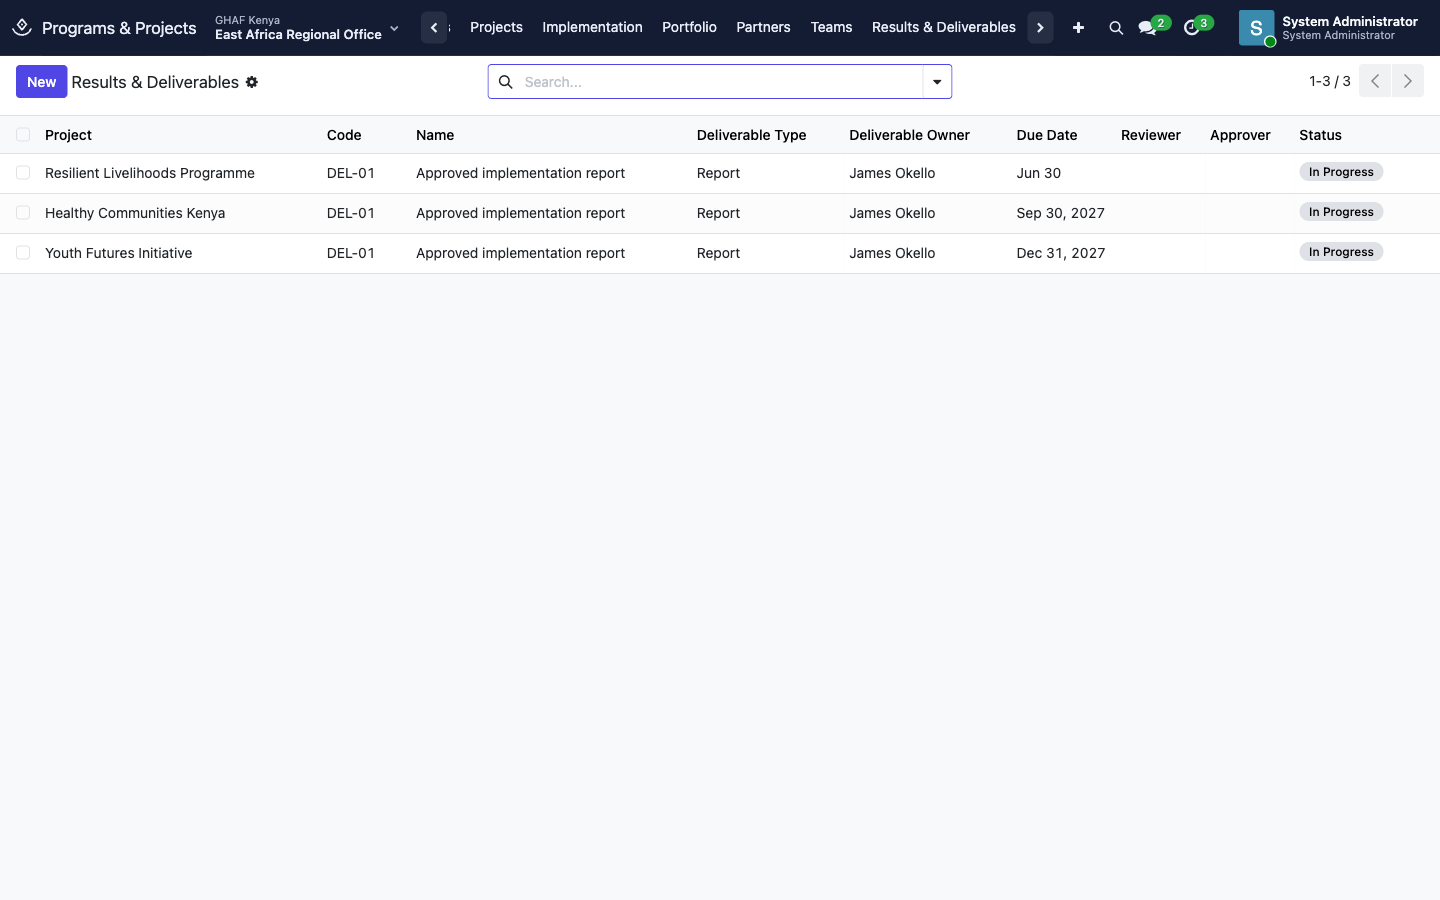1440x900 pixels.
Task: Open the Results & Deliverables menu
Action: (944, 28)
